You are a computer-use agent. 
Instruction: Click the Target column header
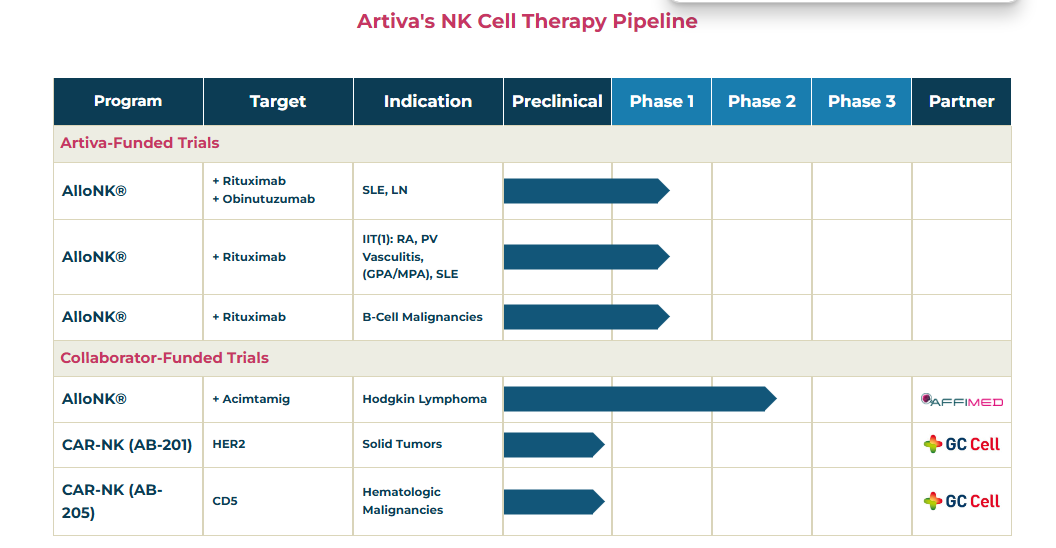click(278, 101)
